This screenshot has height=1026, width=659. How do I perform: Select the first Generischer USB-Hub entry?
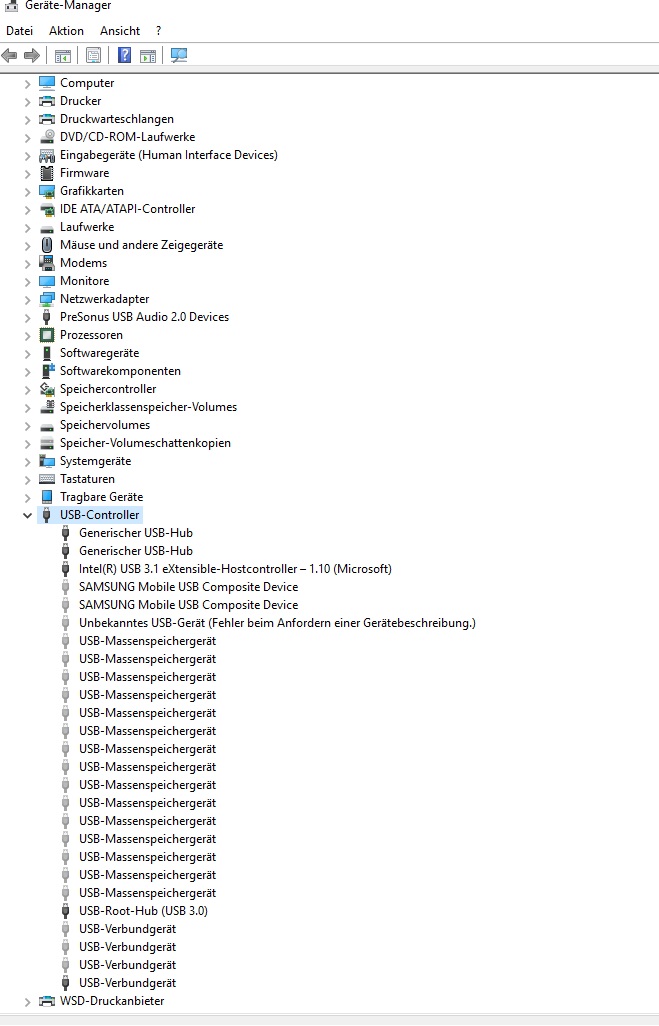(136, 533)
